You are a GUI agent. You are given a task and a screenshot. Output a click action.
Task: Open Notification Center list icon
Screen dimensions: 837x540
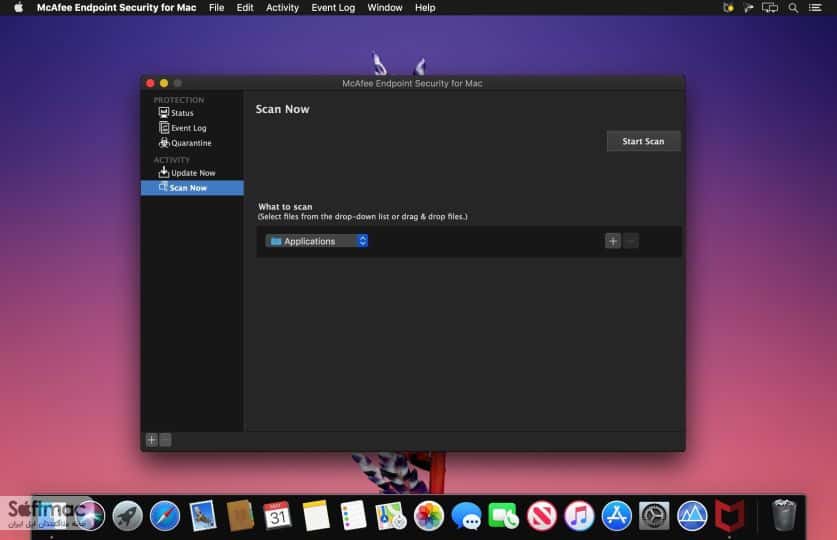coord(815,7)
